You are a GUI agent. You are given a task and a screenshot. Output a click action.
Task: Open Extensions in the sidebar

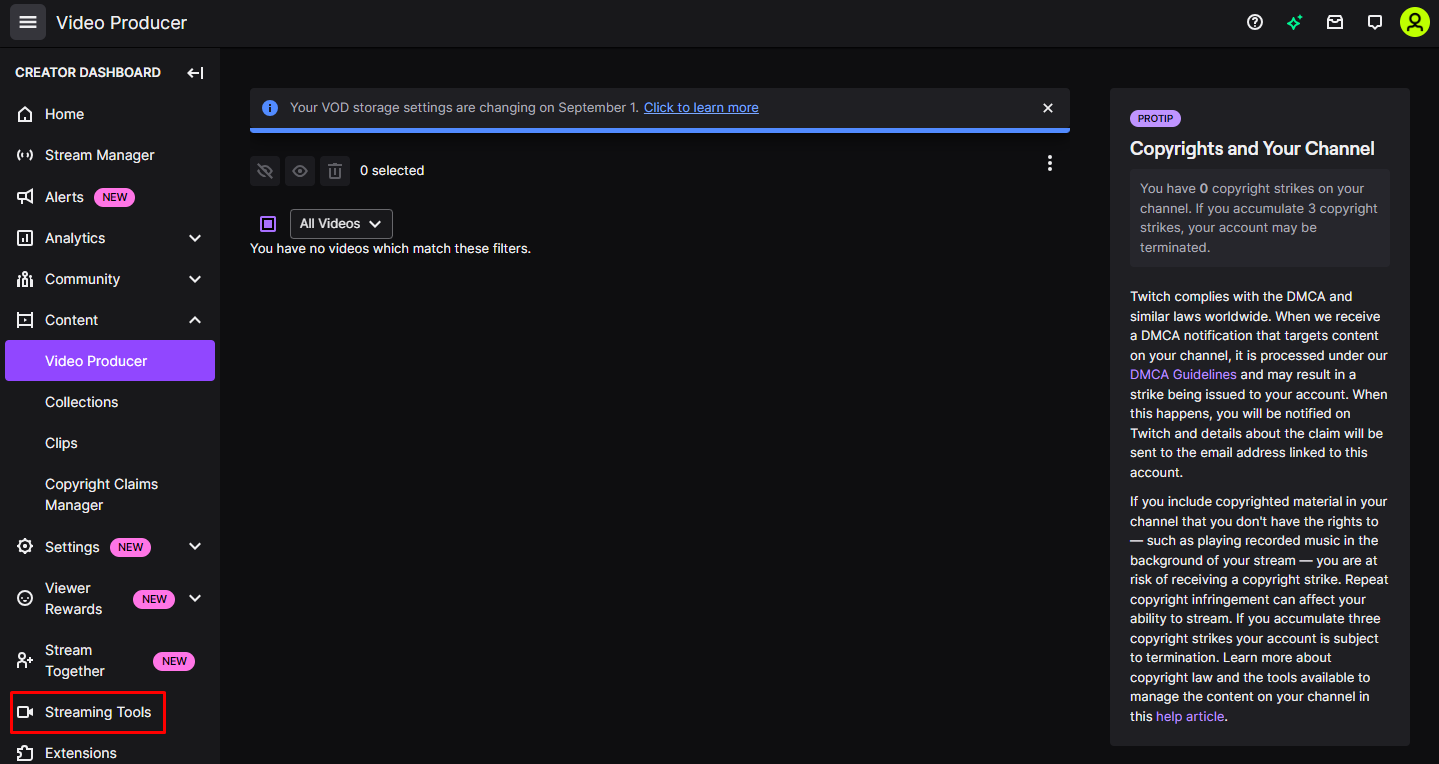110,753
